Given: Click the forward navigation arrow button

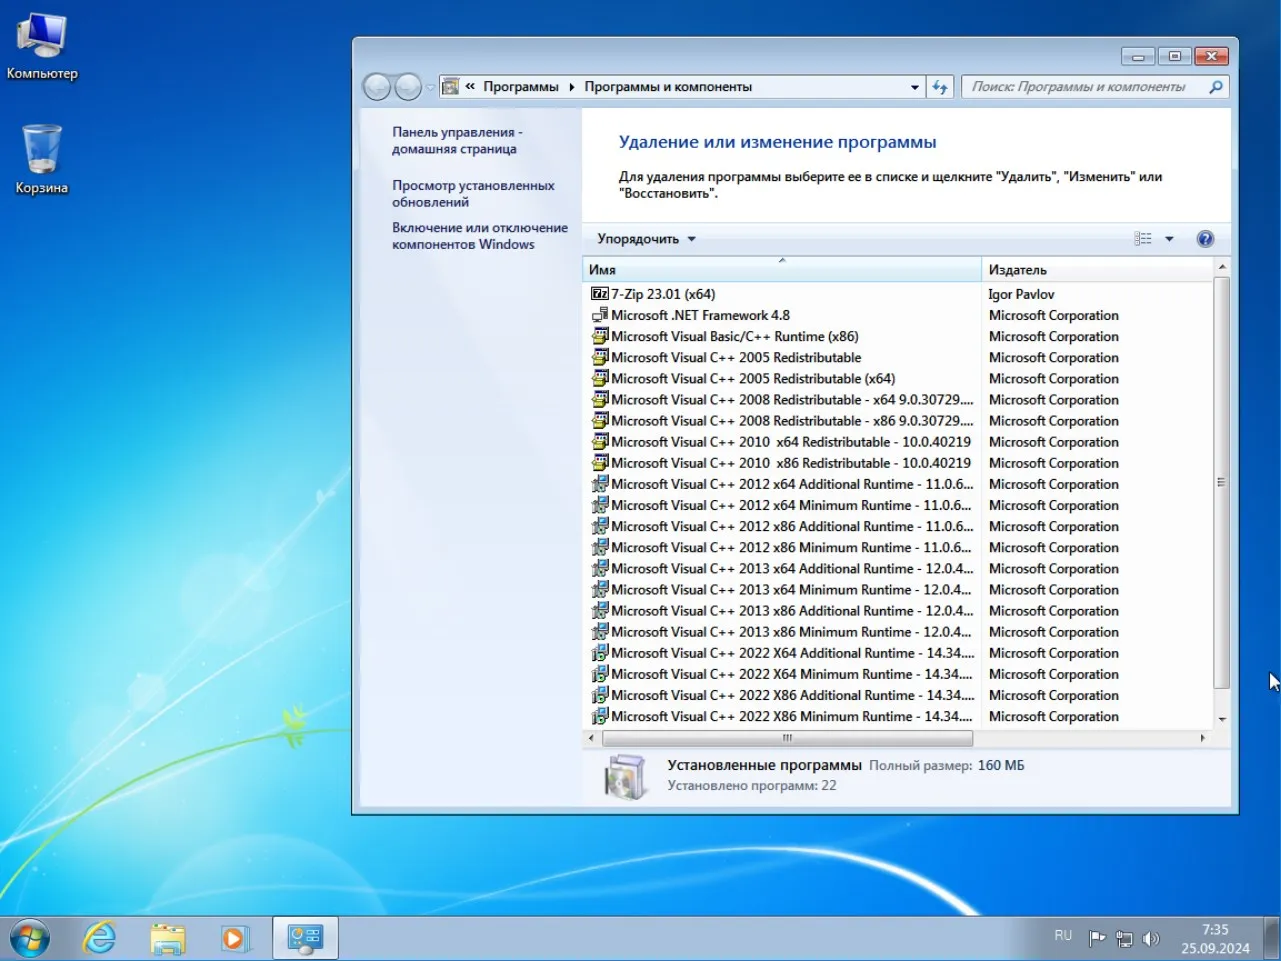Looking at the screenshot, I should (408, 87).
